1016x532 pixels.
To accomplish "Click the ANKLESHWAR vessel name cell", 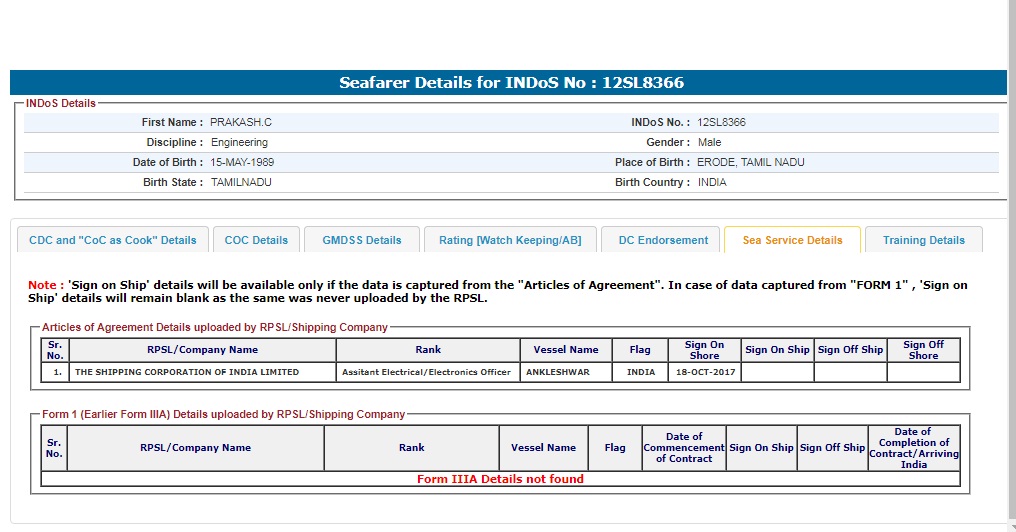I will point(558,372).
